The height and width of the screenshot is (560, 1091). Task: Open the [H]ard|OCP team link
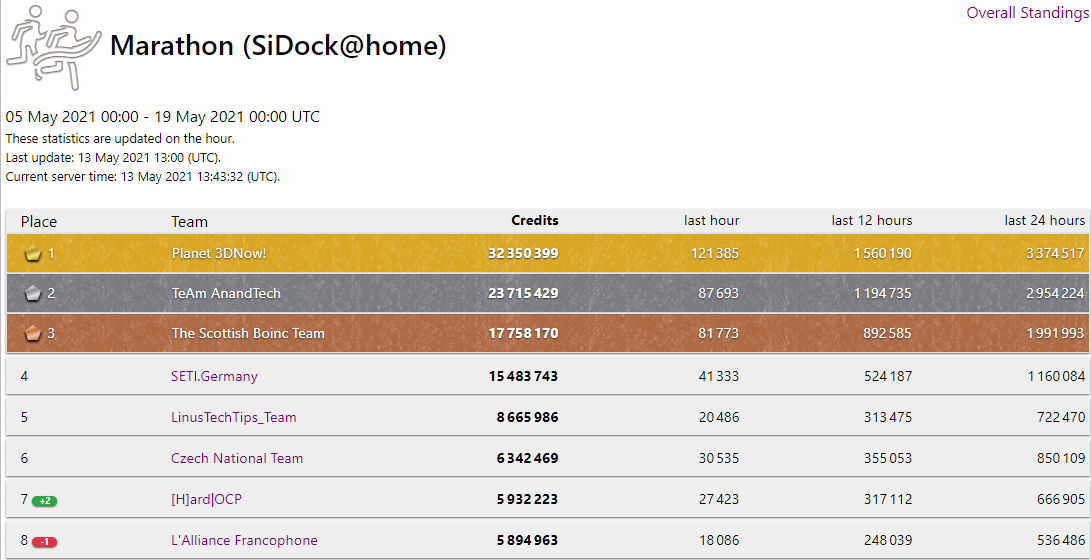click(206, 500)
